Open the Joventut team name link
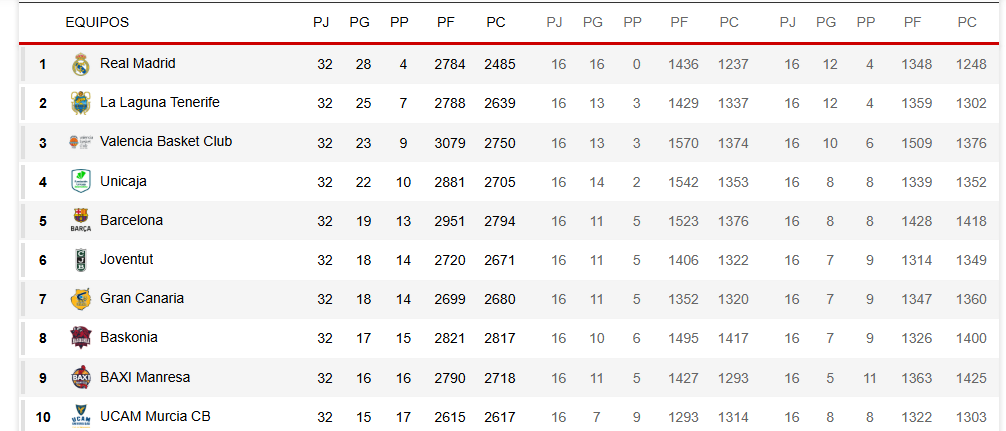Image resolution: width=1006 pixels, height=431 pixels. click(126, 259)
